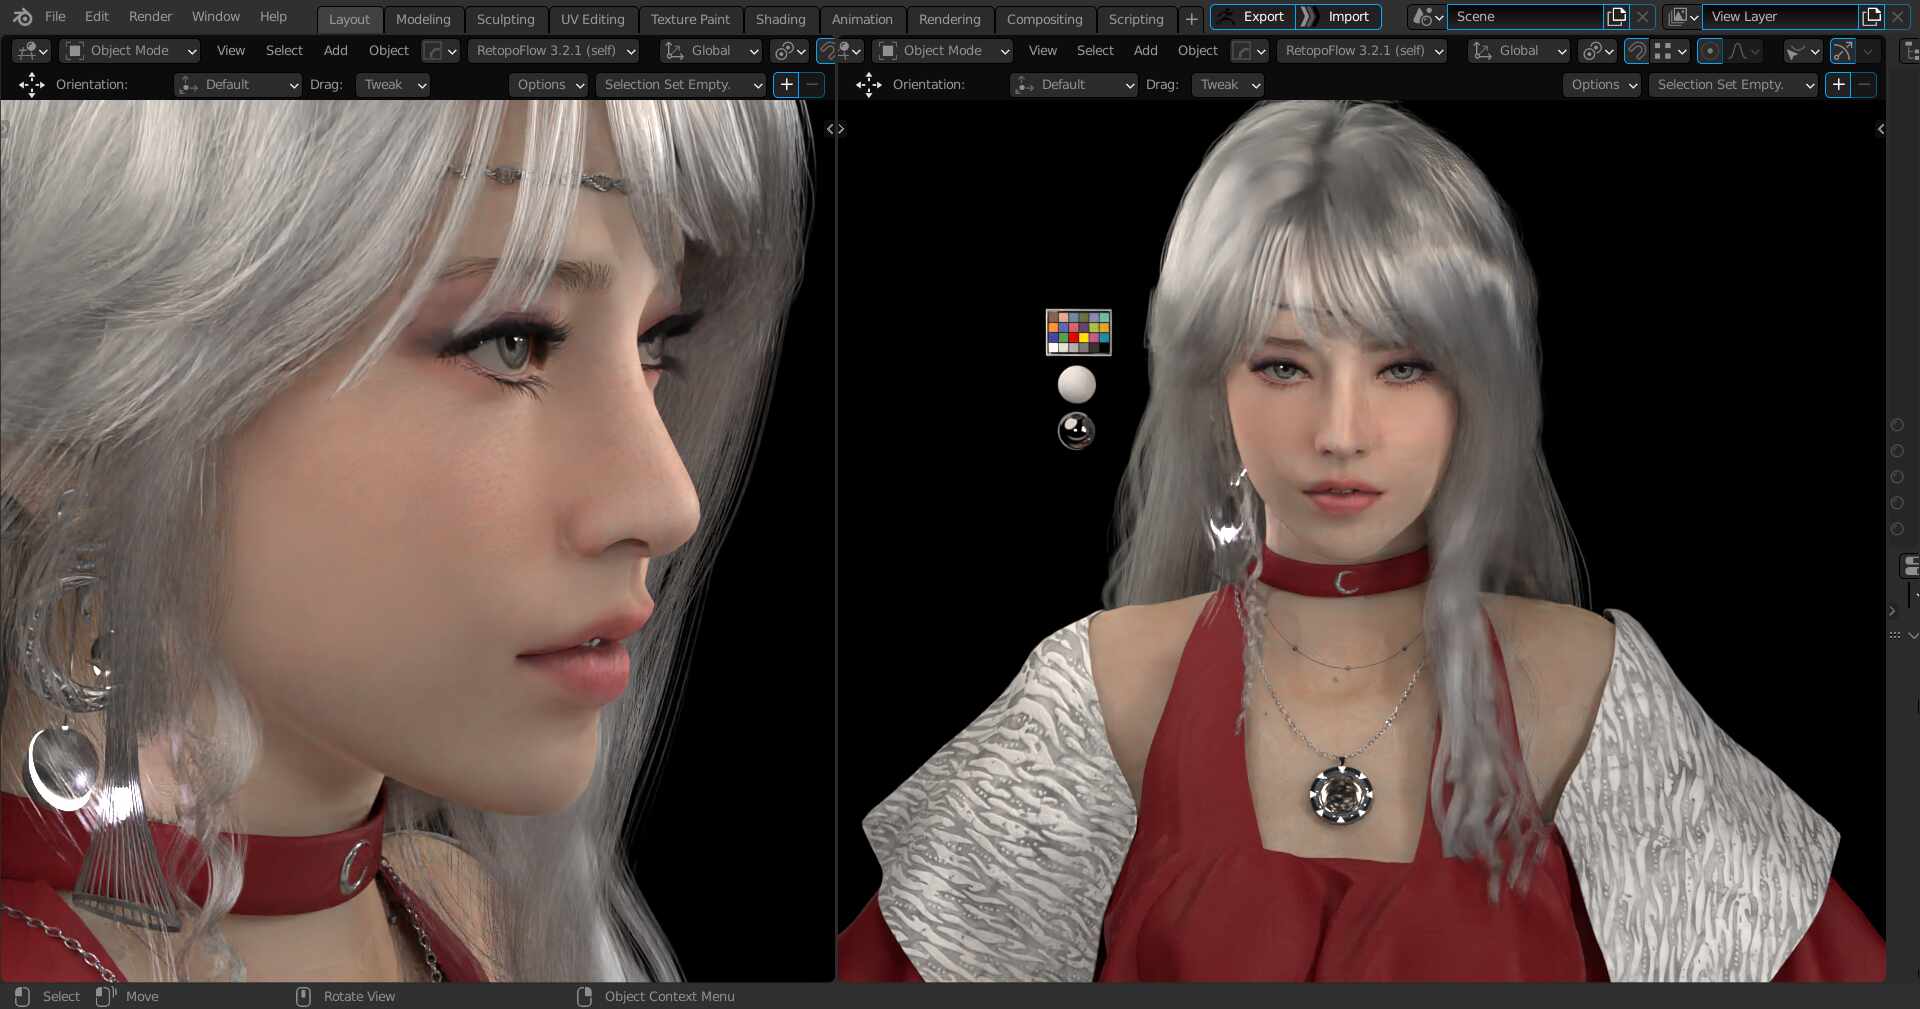Expand the Orientation Default dropdown
The height and width of the screenshot is (1009, 1920).
[237, 85]
